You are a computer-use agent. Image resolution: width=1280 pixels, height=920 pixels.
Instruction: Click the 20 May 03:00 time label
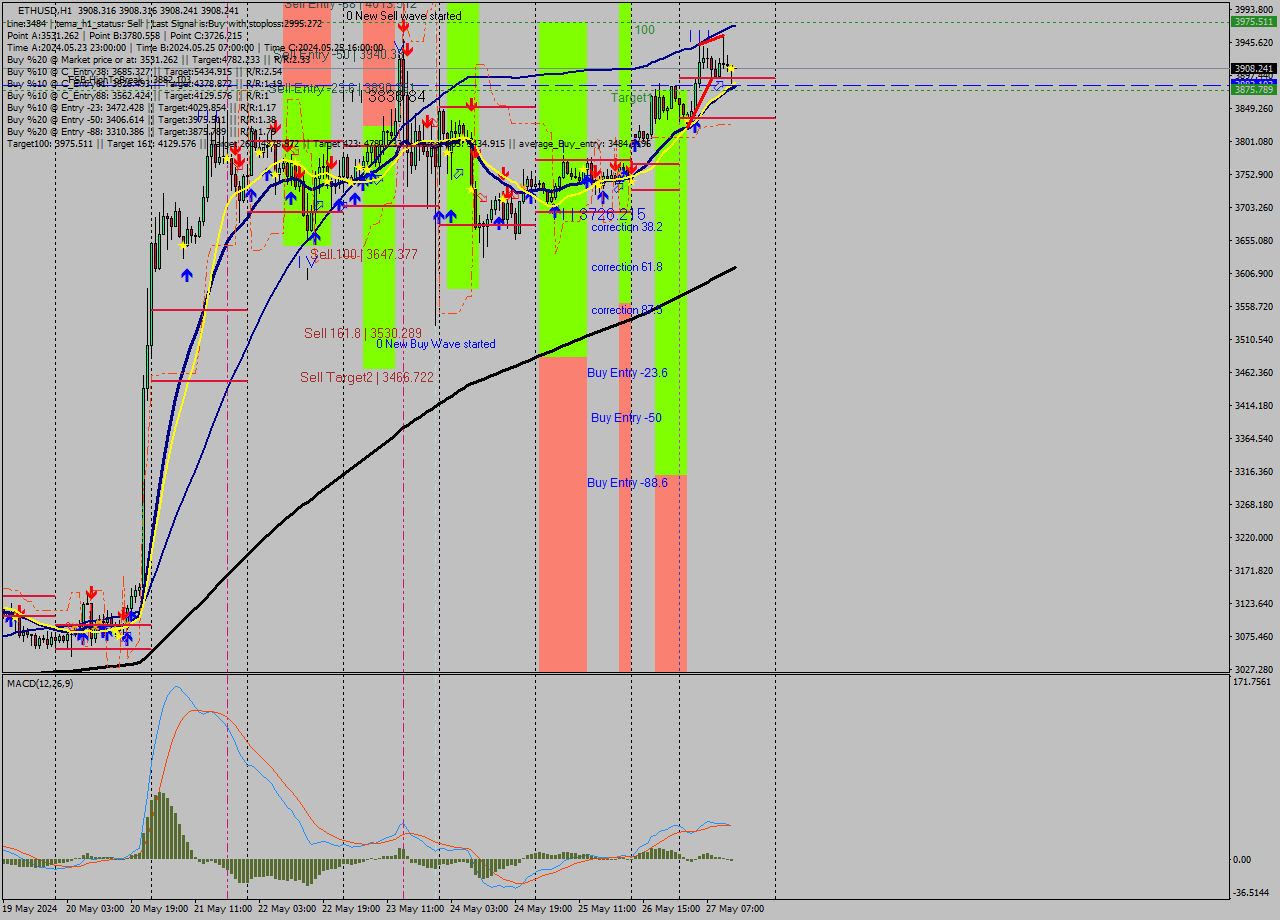95,909
